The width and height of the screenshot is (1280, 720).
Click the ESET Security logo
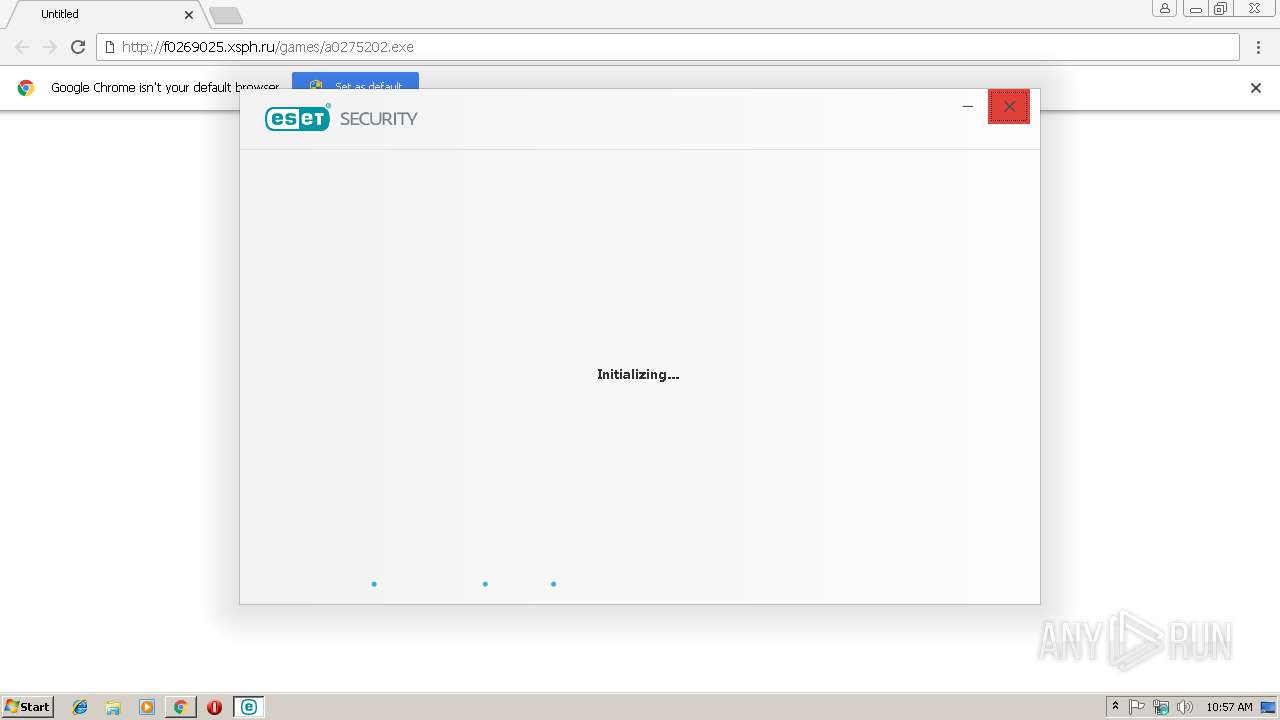[x=341, y=118]
